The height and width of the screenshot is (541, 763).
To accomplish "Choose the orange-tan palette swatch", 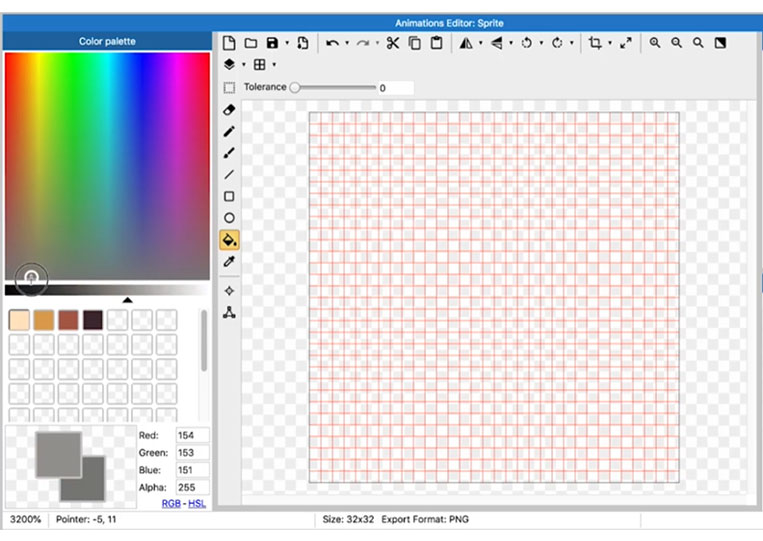I will coord(44,320).
